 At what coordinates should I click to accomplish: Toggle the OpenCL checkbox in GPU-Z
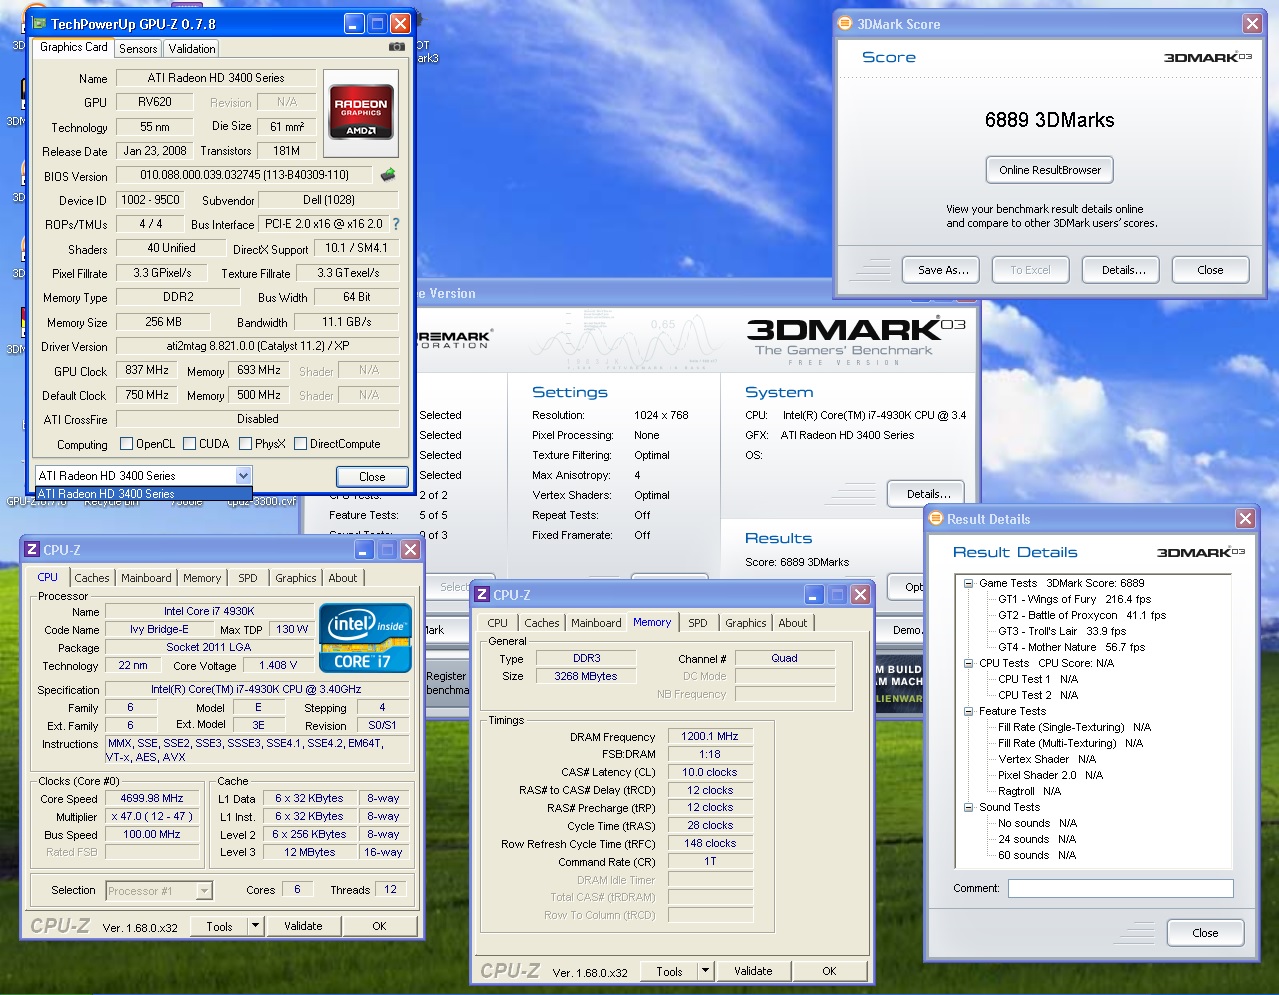coord(126,444)
